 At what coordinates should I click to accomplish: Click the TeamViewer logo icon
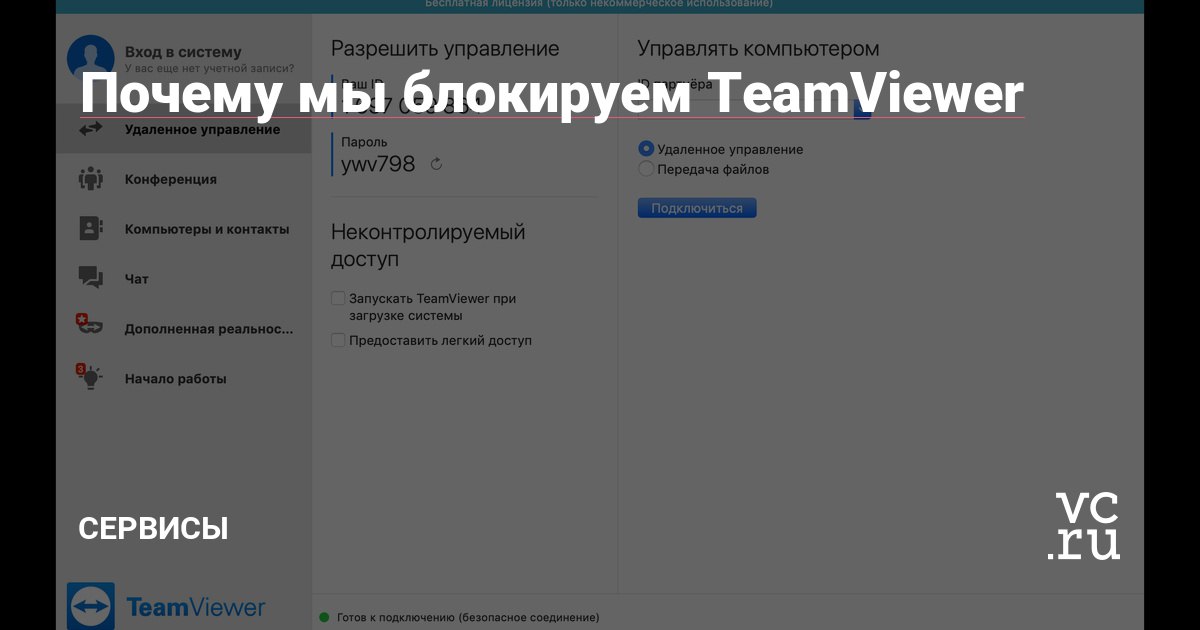click(x=91, y=606)
